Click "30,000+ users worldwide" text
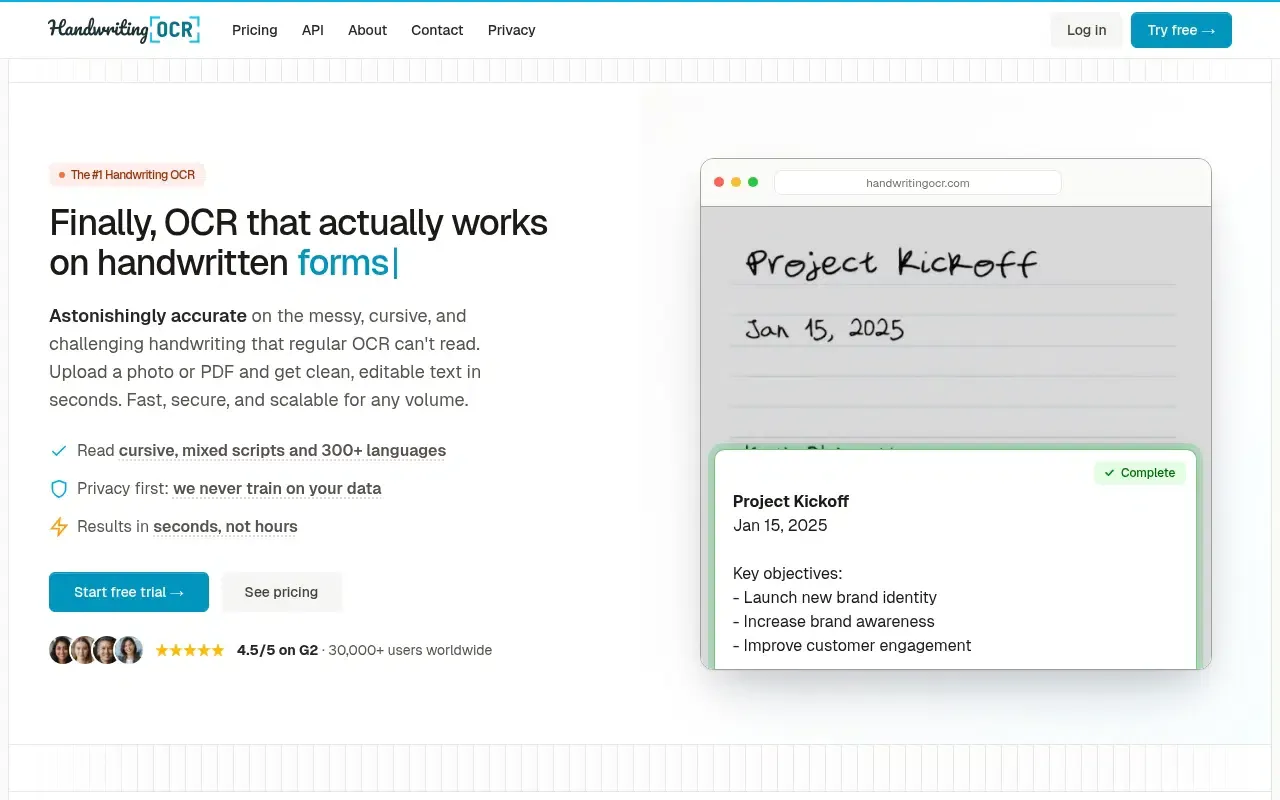This screenshot has width=1280, height=800. [x=410, y=650]
